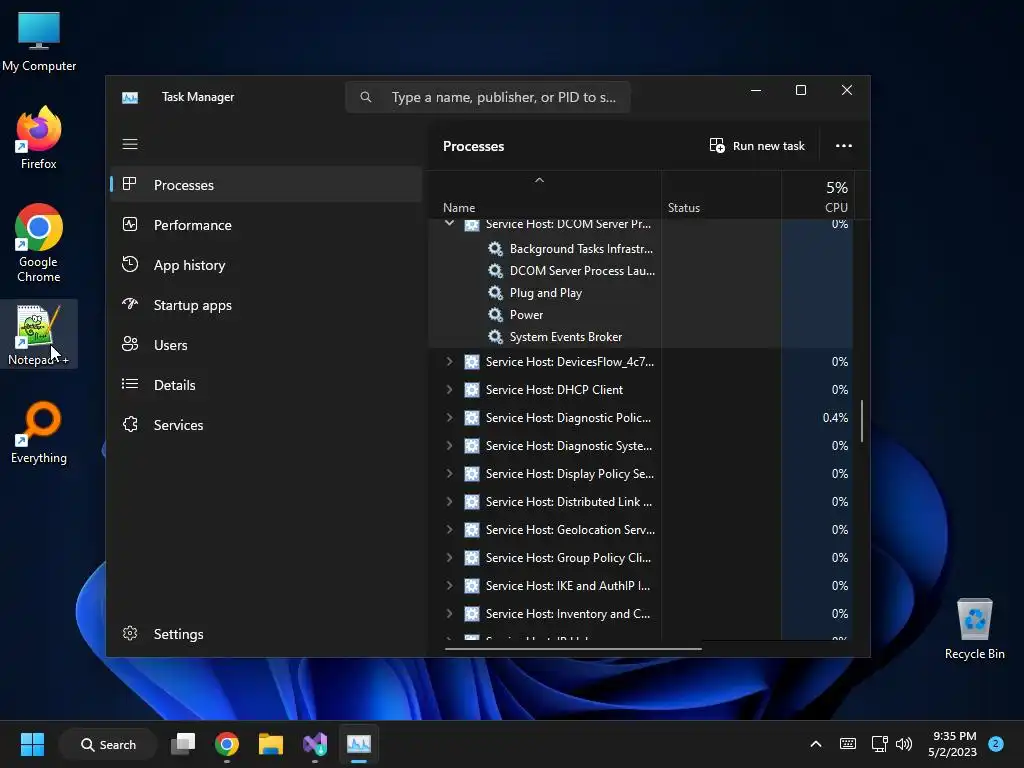Open the Processes page in sidebar

tap(266, 185)
